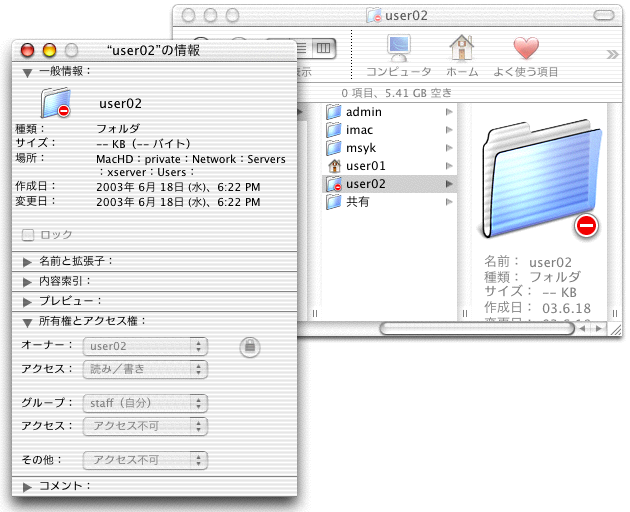The width and height of the screenshot is (630, 512).
Task: Select the user01 home folder icon
Action: pyautogui.click(x=335, y=165)
